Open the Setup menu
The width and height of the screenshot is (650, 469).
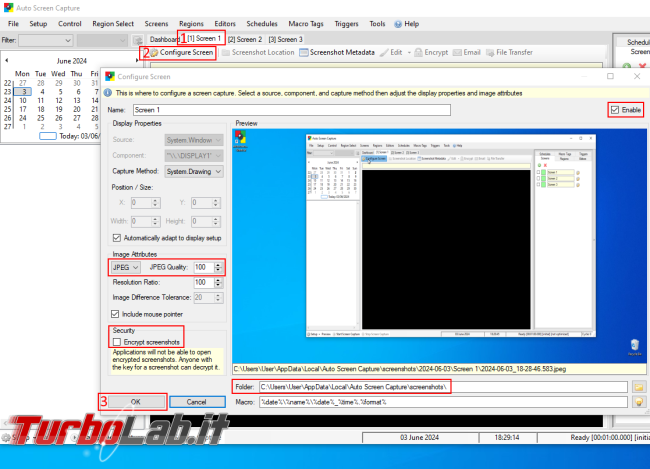(38, 24)
